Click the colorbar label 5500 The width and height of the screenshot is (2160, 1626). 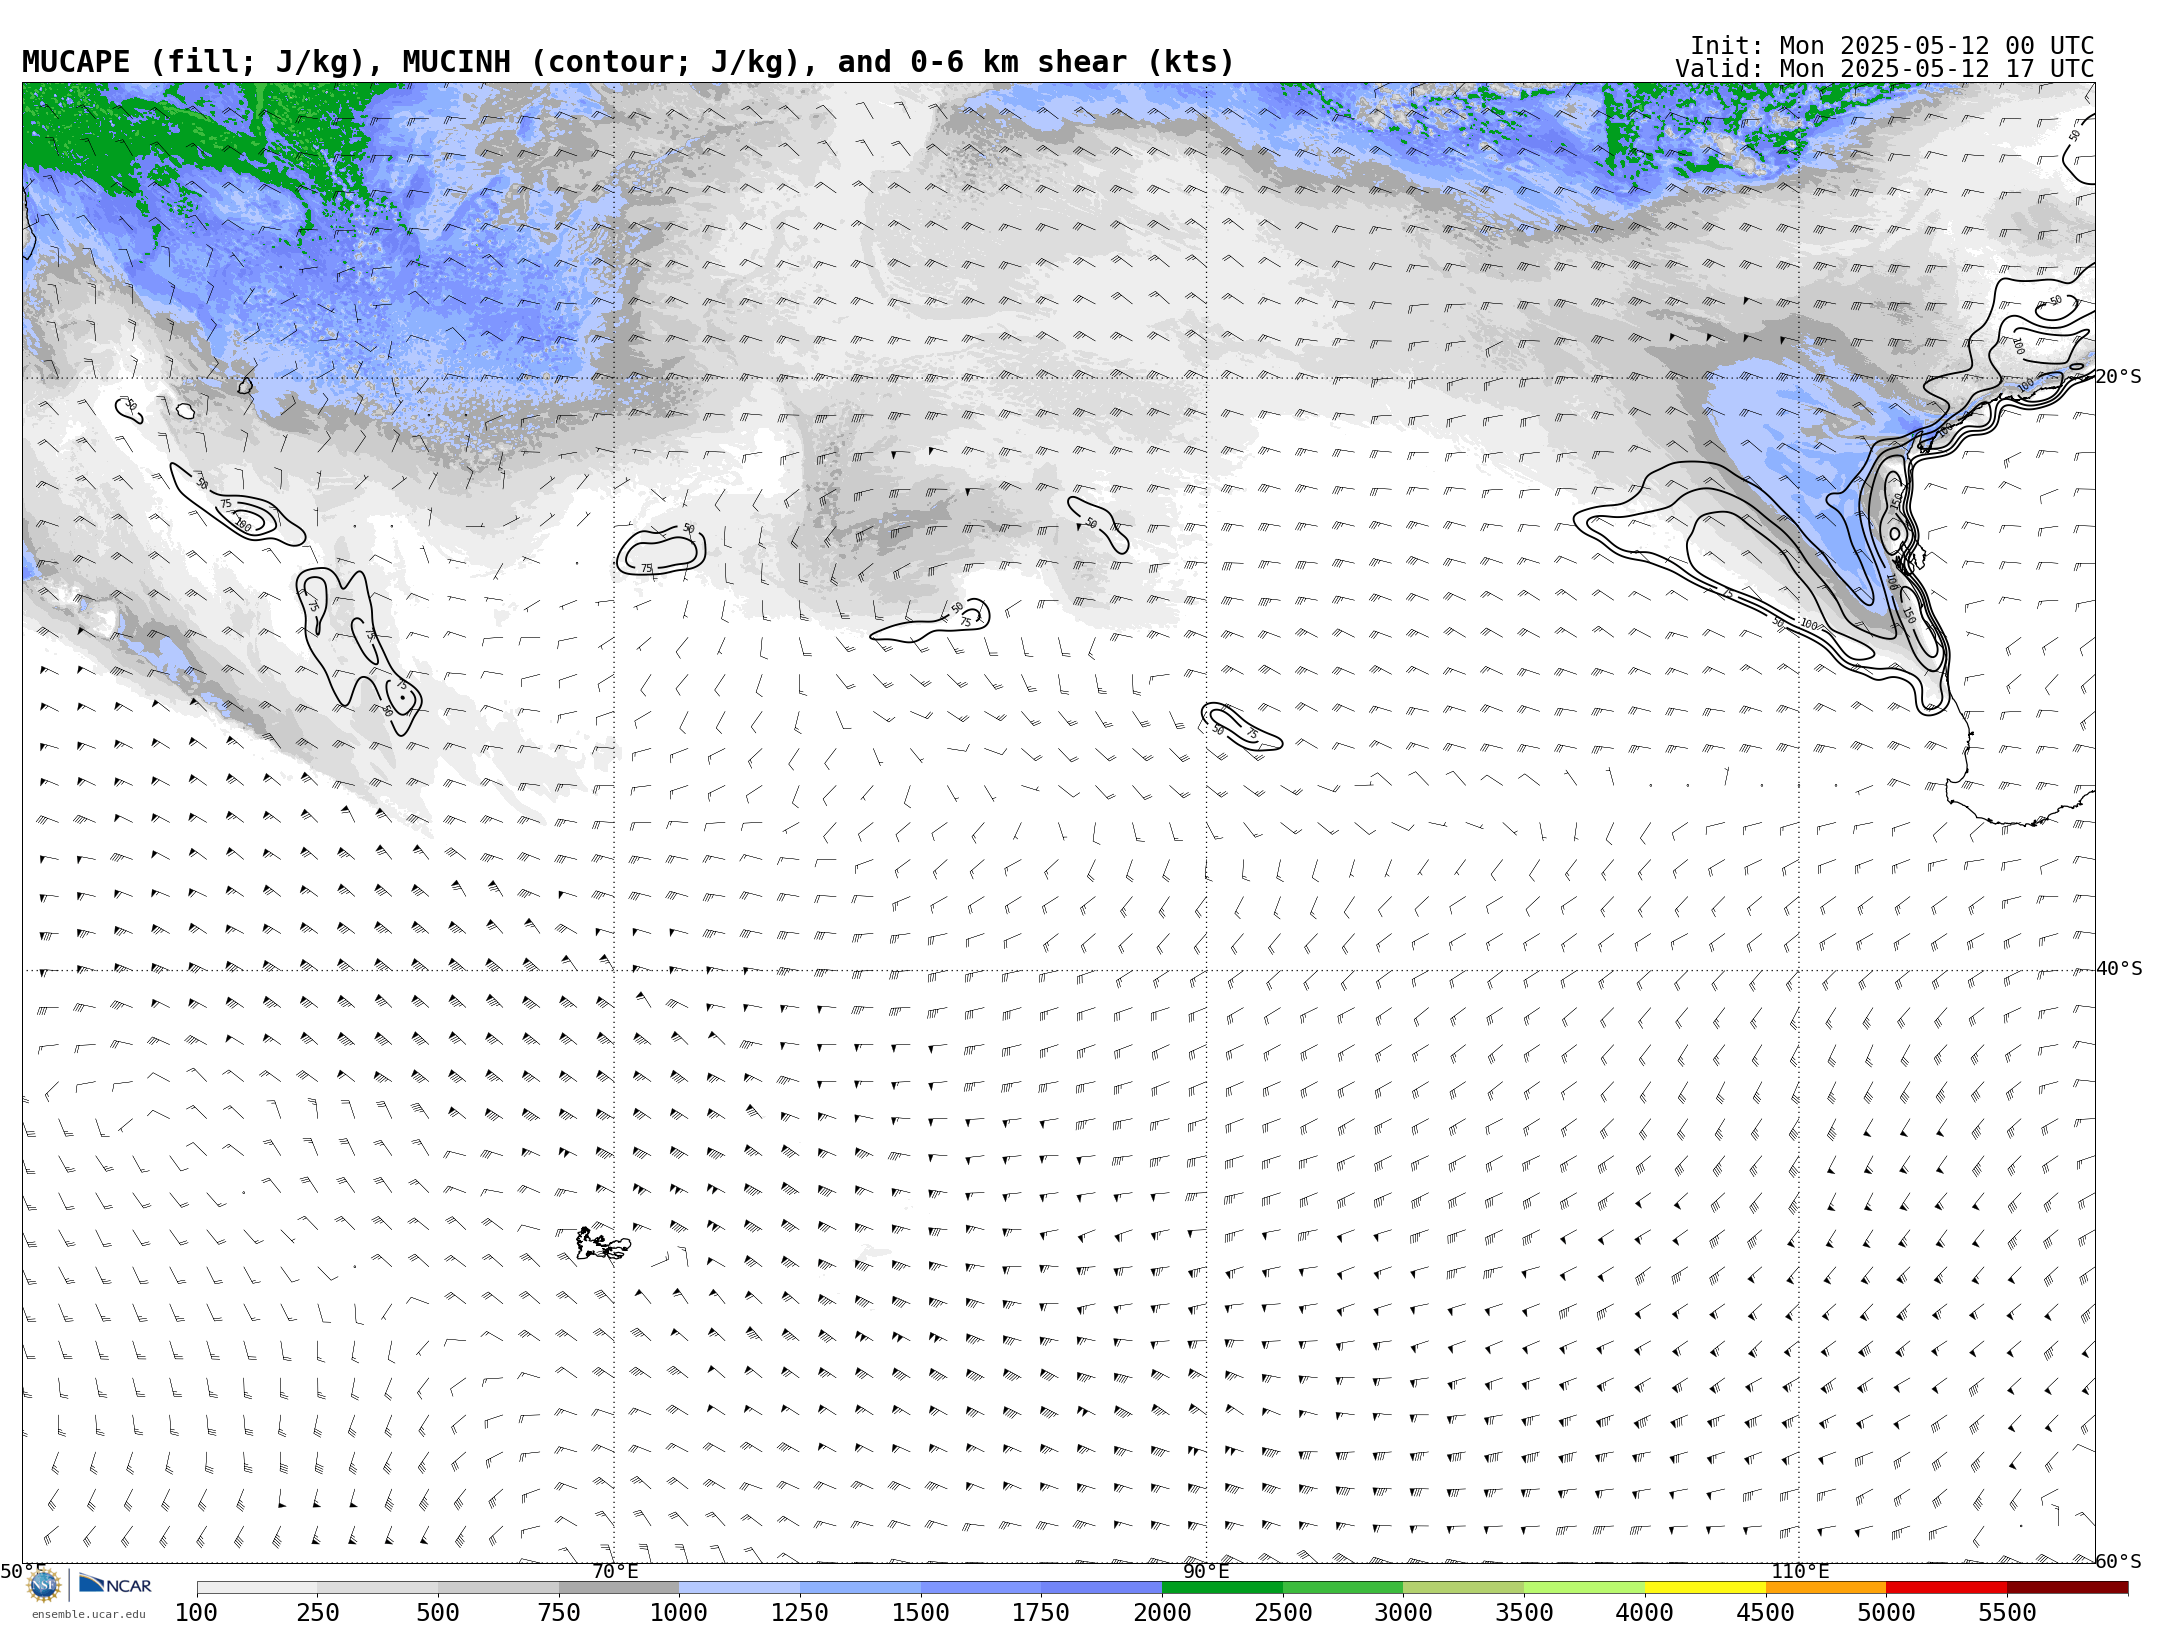2007,1613
